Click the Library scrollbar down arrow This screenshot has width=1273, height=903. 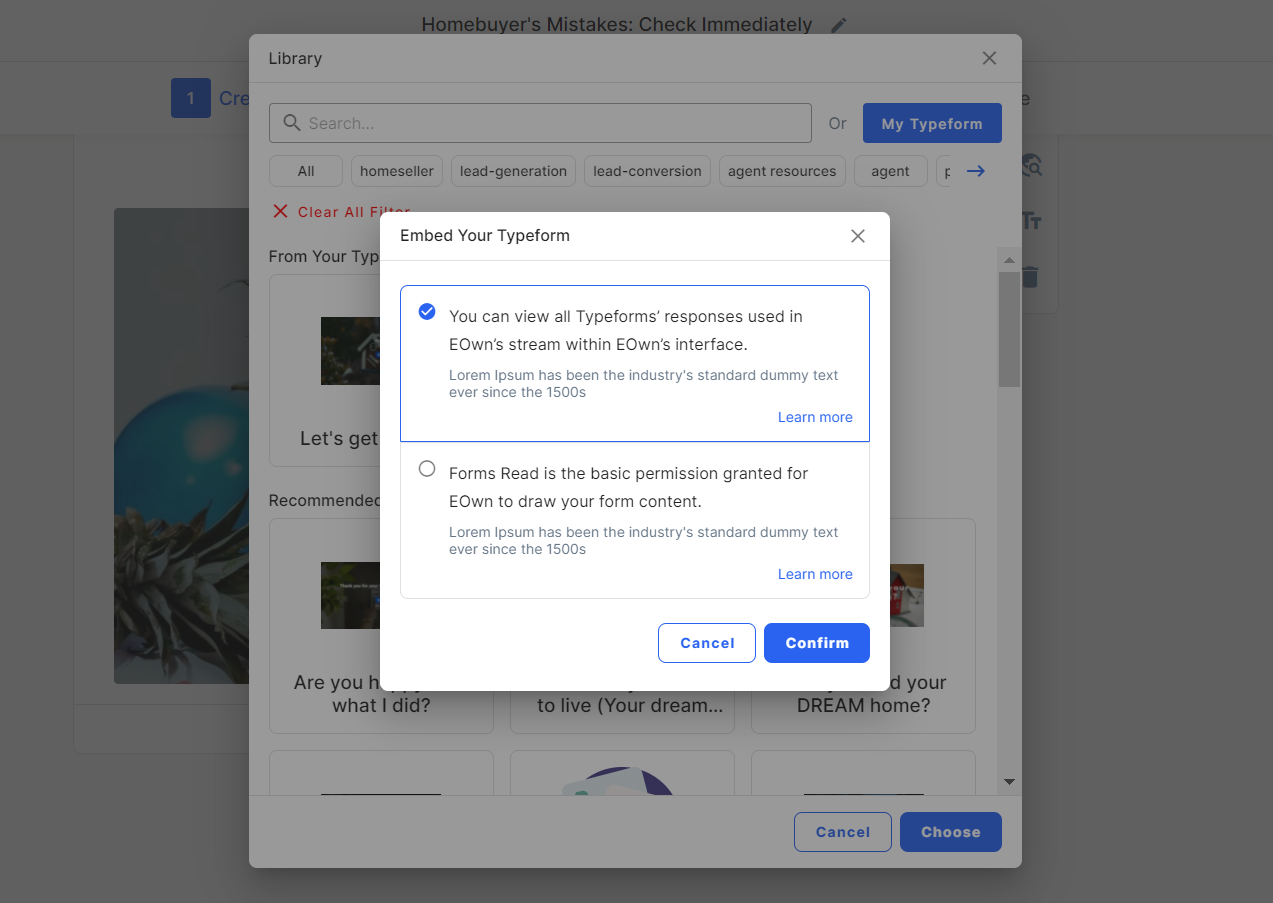tap(1009, 781)
